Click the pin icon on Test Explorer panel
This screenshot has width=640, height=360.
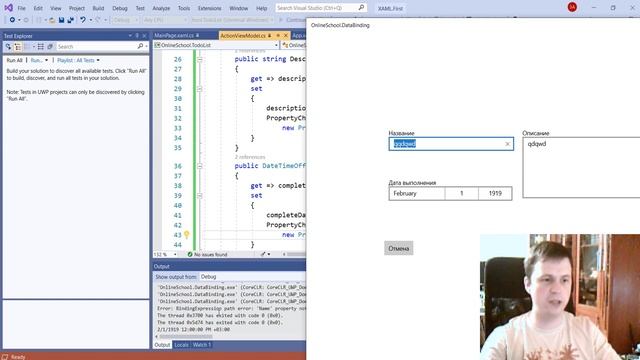pyautogui.click(x=137, y=36)
